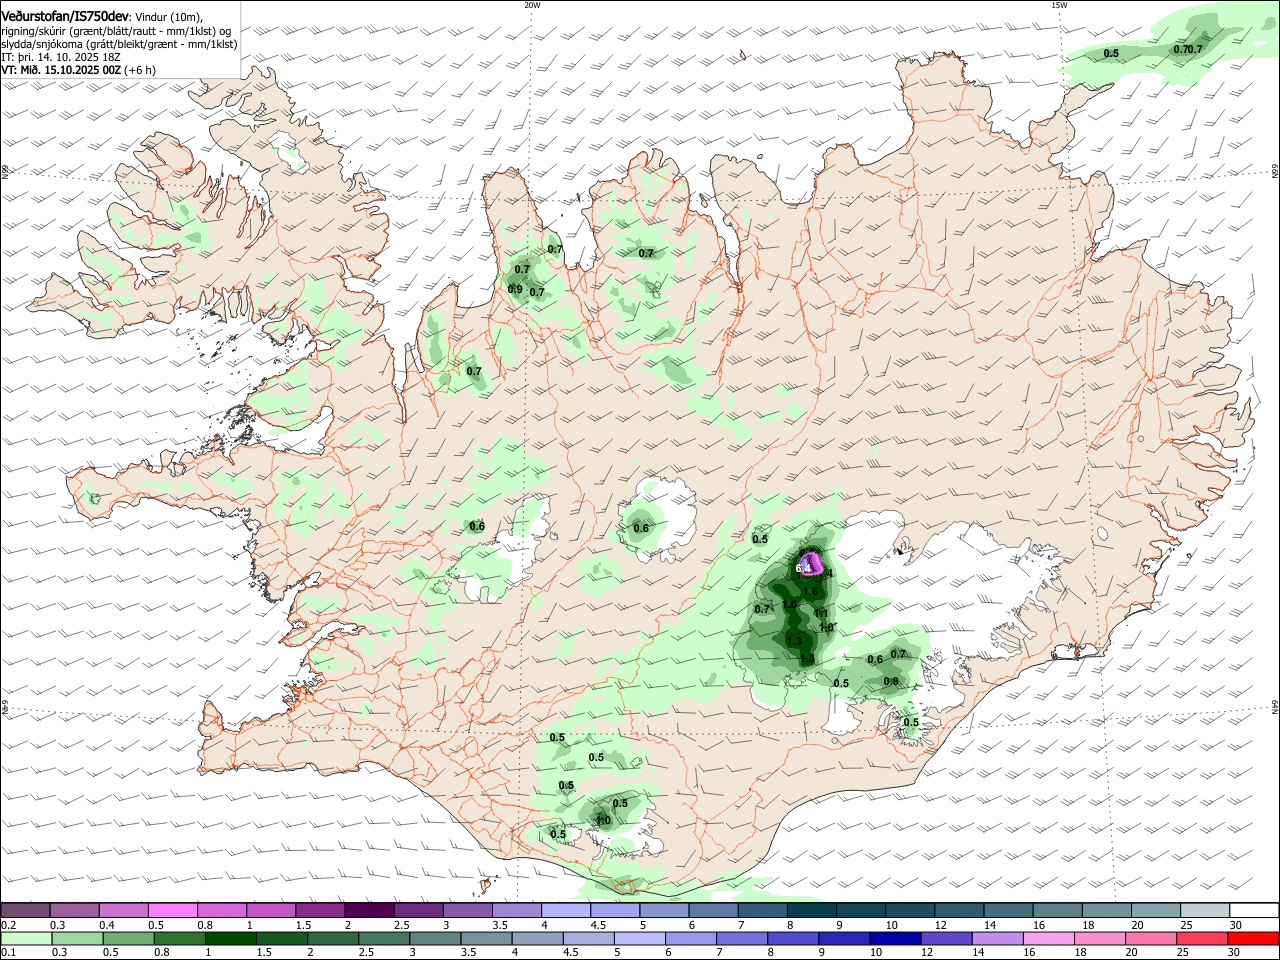Screen dimensions: 1280x960
Task: Select the navy blue swatch labelled 10
Action: pos(895,939)
